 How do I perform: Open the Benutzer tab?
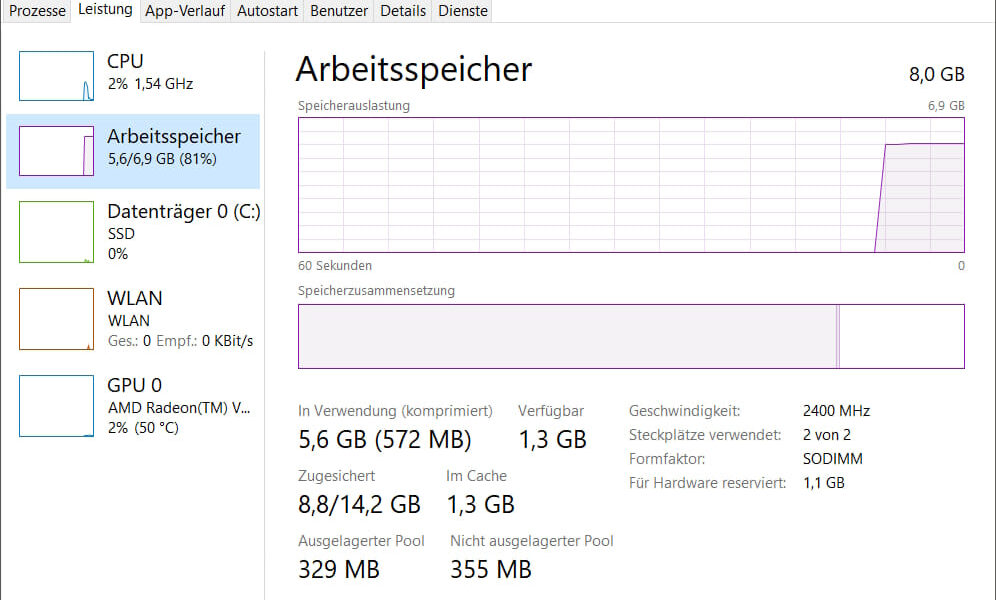(338, 10)
